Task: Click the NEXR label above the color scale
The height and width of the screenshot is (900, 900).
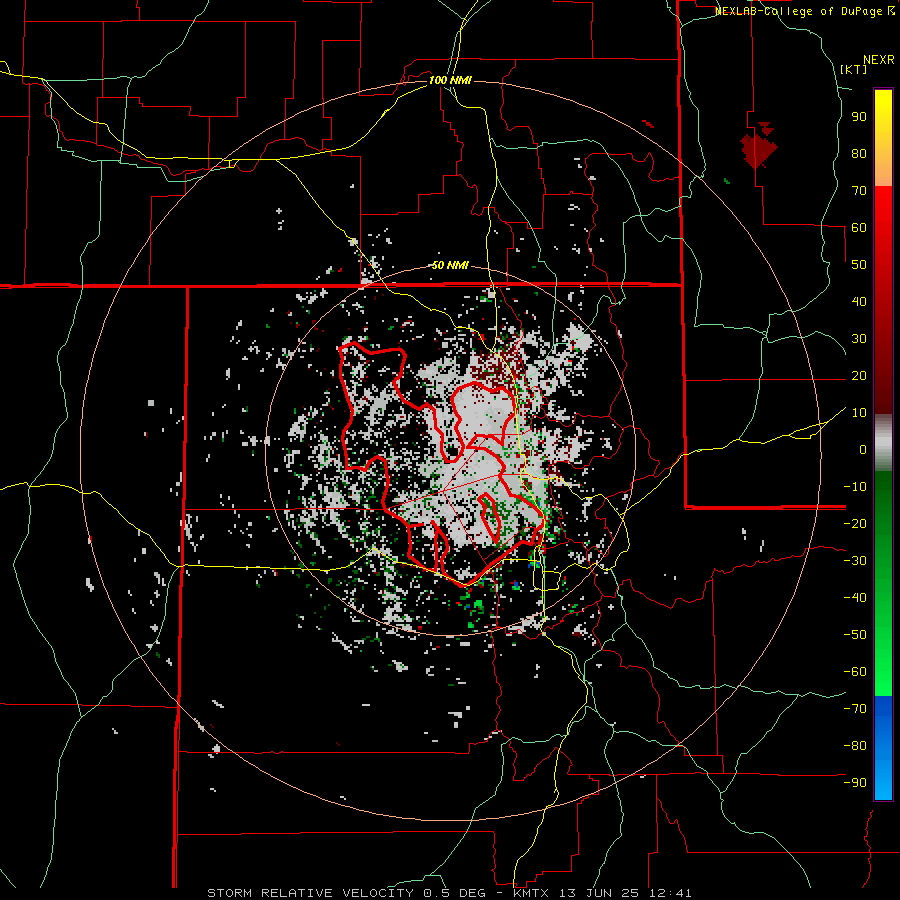Action: (x=879, y=60)
